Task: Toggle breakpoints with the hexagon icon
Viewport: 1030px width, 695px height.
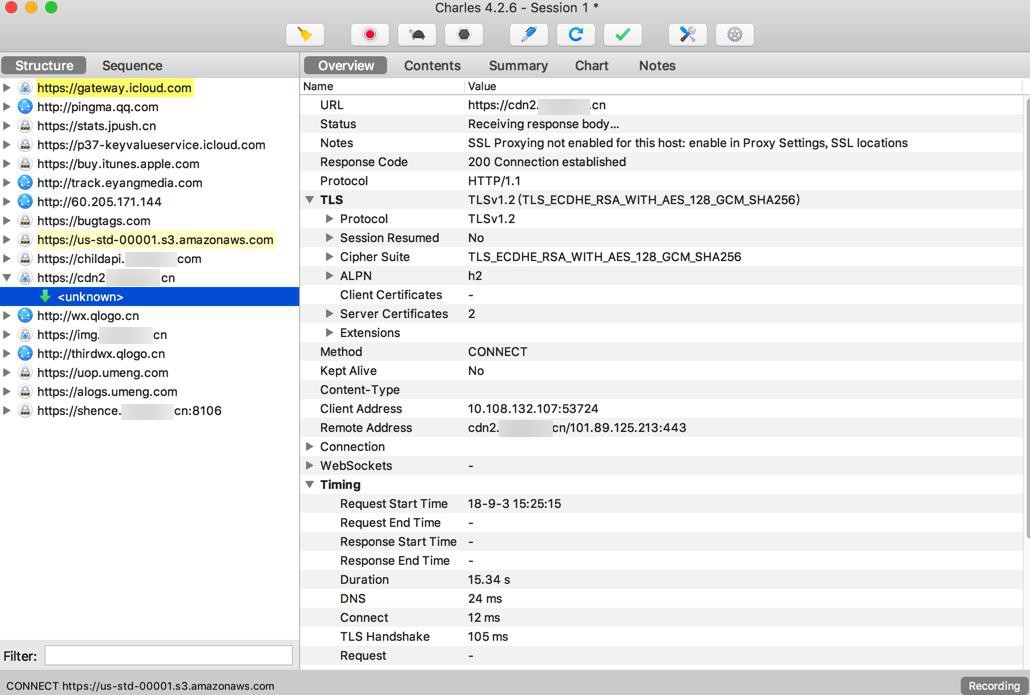Action: click(x=464, y=34)
